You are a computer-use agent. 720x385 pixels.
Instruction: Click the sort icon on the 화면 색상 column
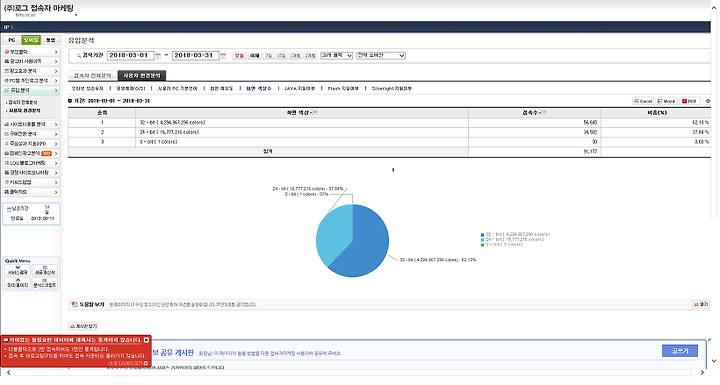point(315,113)
